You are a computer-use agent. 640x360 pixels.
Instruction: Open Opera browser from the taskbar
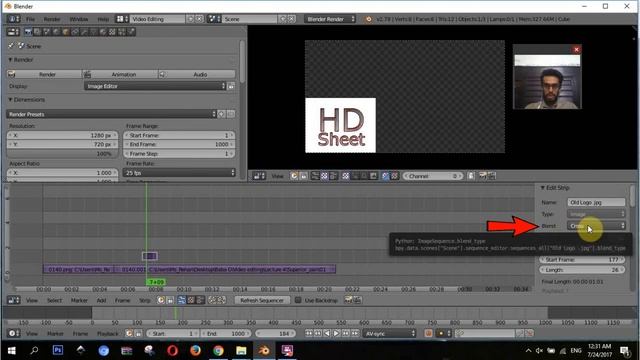pyautogui.click(x=172, y=351)
